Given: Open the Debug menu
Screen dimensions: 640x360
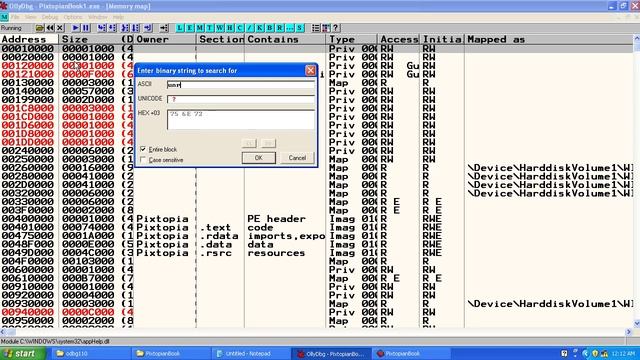Looking at the screenshot, I should 50,17.
